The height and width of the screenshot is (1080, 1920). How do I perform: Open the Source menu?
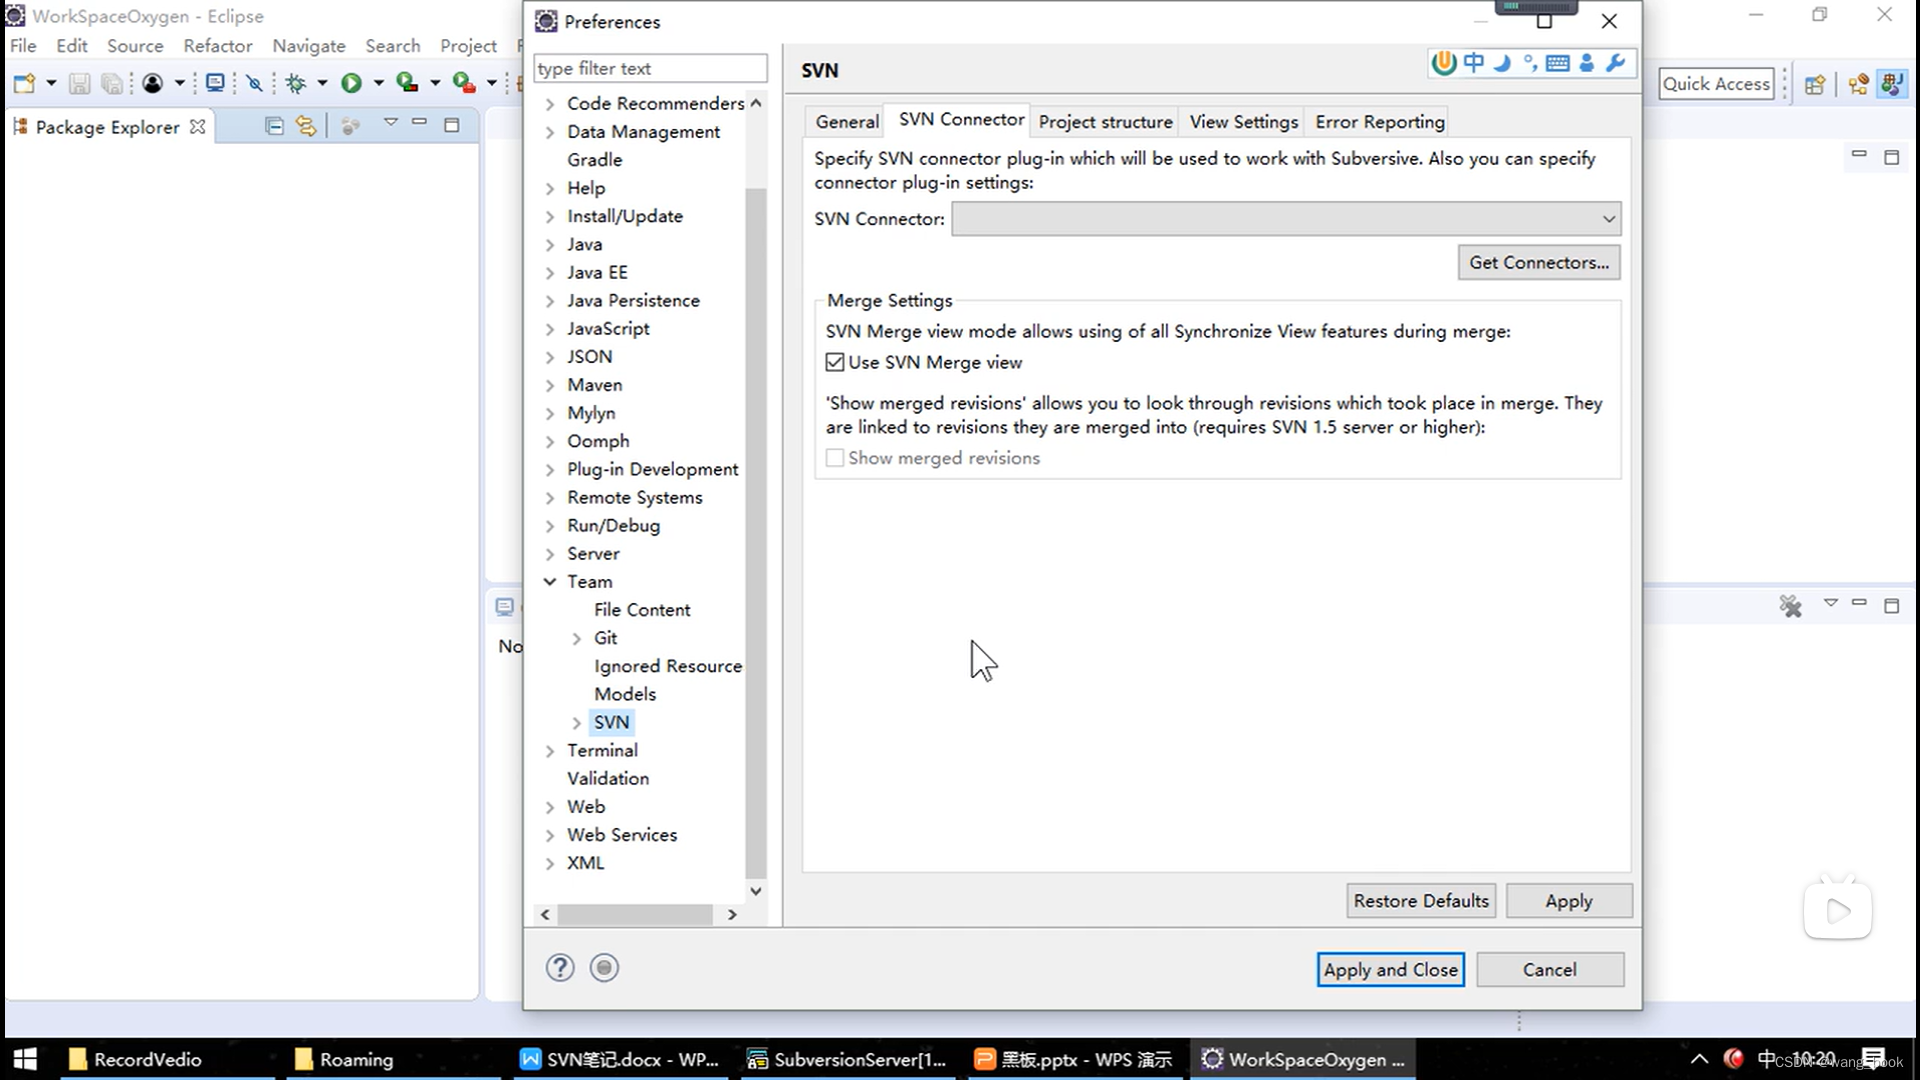tap(135, 46)
